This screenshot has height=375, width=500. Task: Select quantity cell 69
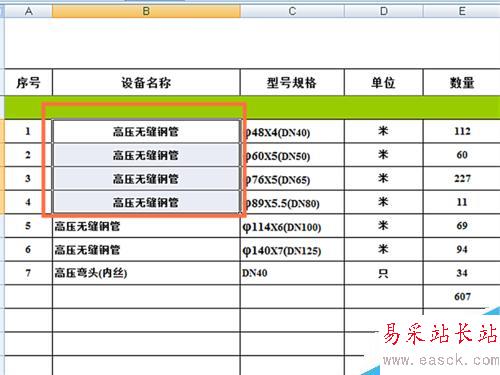pos(462,226)
